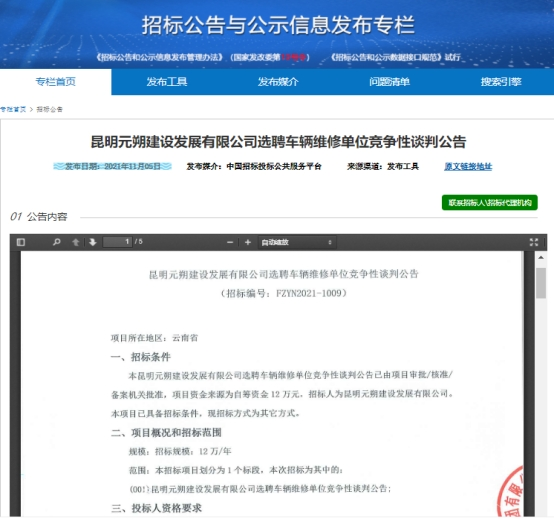Switch to the 发布工具 tab
Screen dimensions: 554x519
[x=167, y=82]
